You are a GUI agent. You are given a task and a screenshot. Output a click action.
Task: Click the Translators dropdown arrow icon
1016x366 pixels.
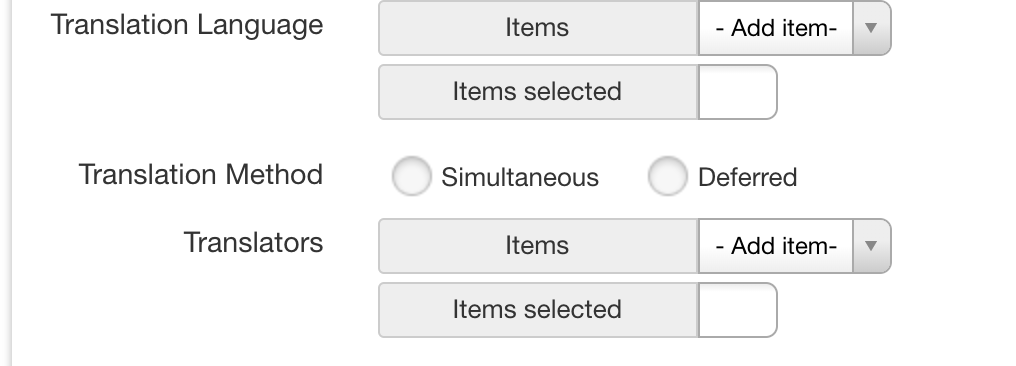[x=872, y=246]
